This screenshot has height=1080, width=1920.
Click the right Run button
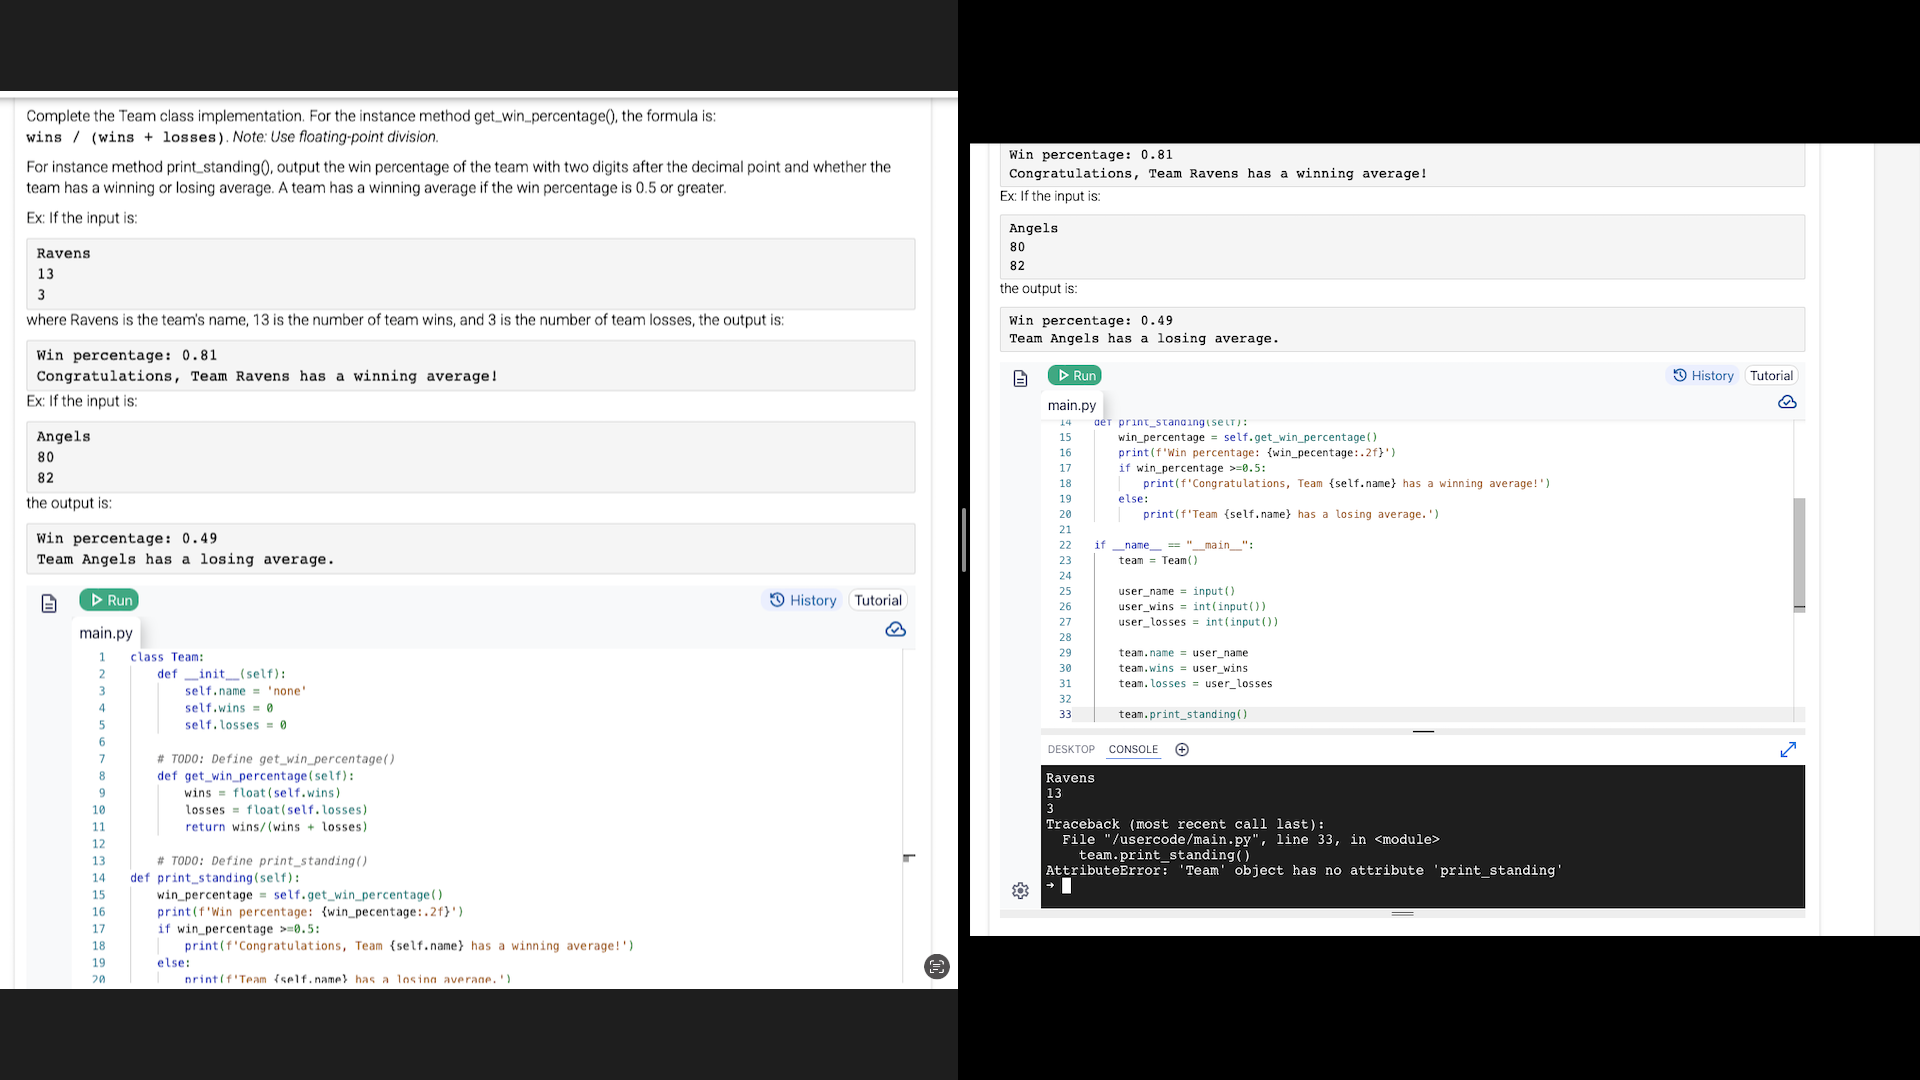[1075, 375]
